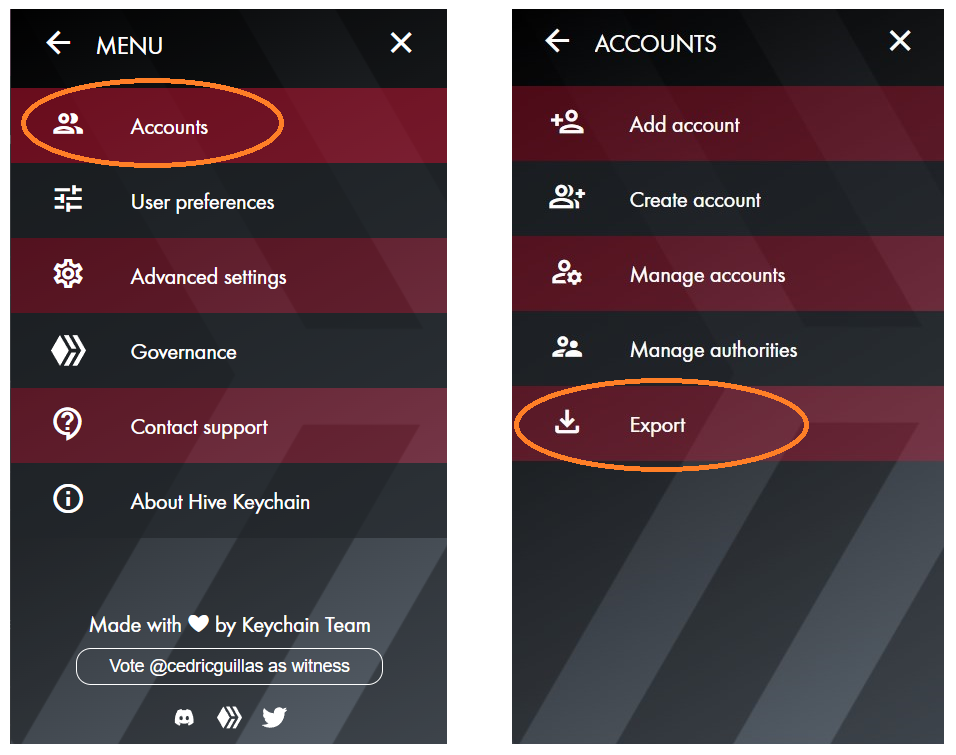Open the Hive logo footer icon
The width and height of the screenshot is (956, 755).
(x=229, y=717)
